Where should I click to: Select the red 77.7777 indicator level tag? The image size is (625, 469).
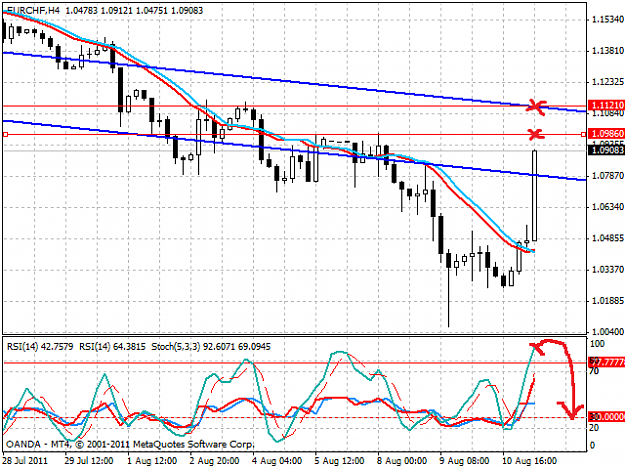(x=607, y=363)
